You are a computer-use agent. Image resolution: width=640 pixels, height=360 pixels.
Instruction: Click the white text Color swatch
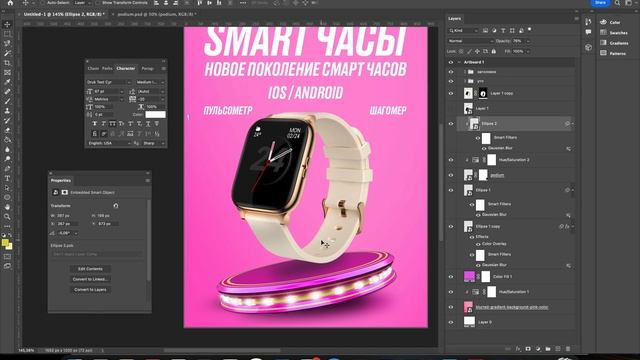(x=156, y=115)
